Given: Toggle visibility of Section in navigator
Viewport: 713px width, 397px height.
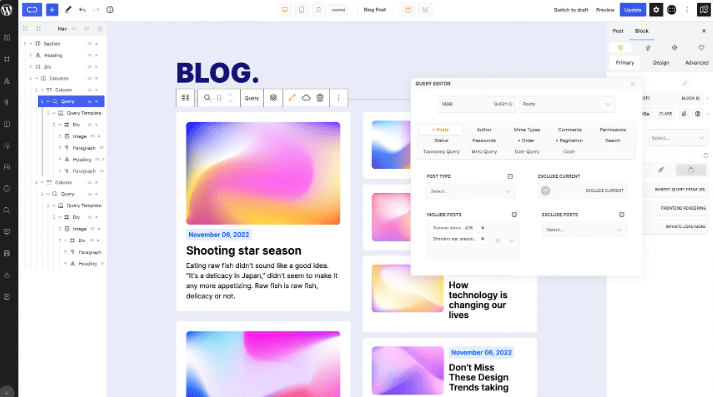Looking at the screenshot, I should pos(90,44).
